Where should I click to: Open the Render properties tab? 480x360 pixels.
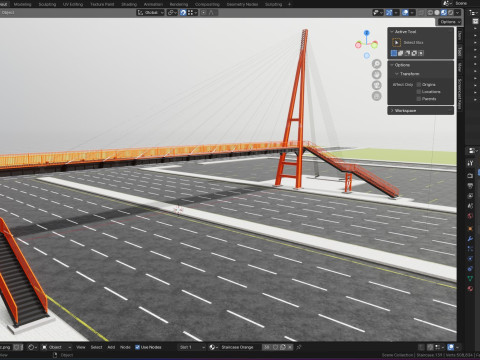[x=470, y=176]
